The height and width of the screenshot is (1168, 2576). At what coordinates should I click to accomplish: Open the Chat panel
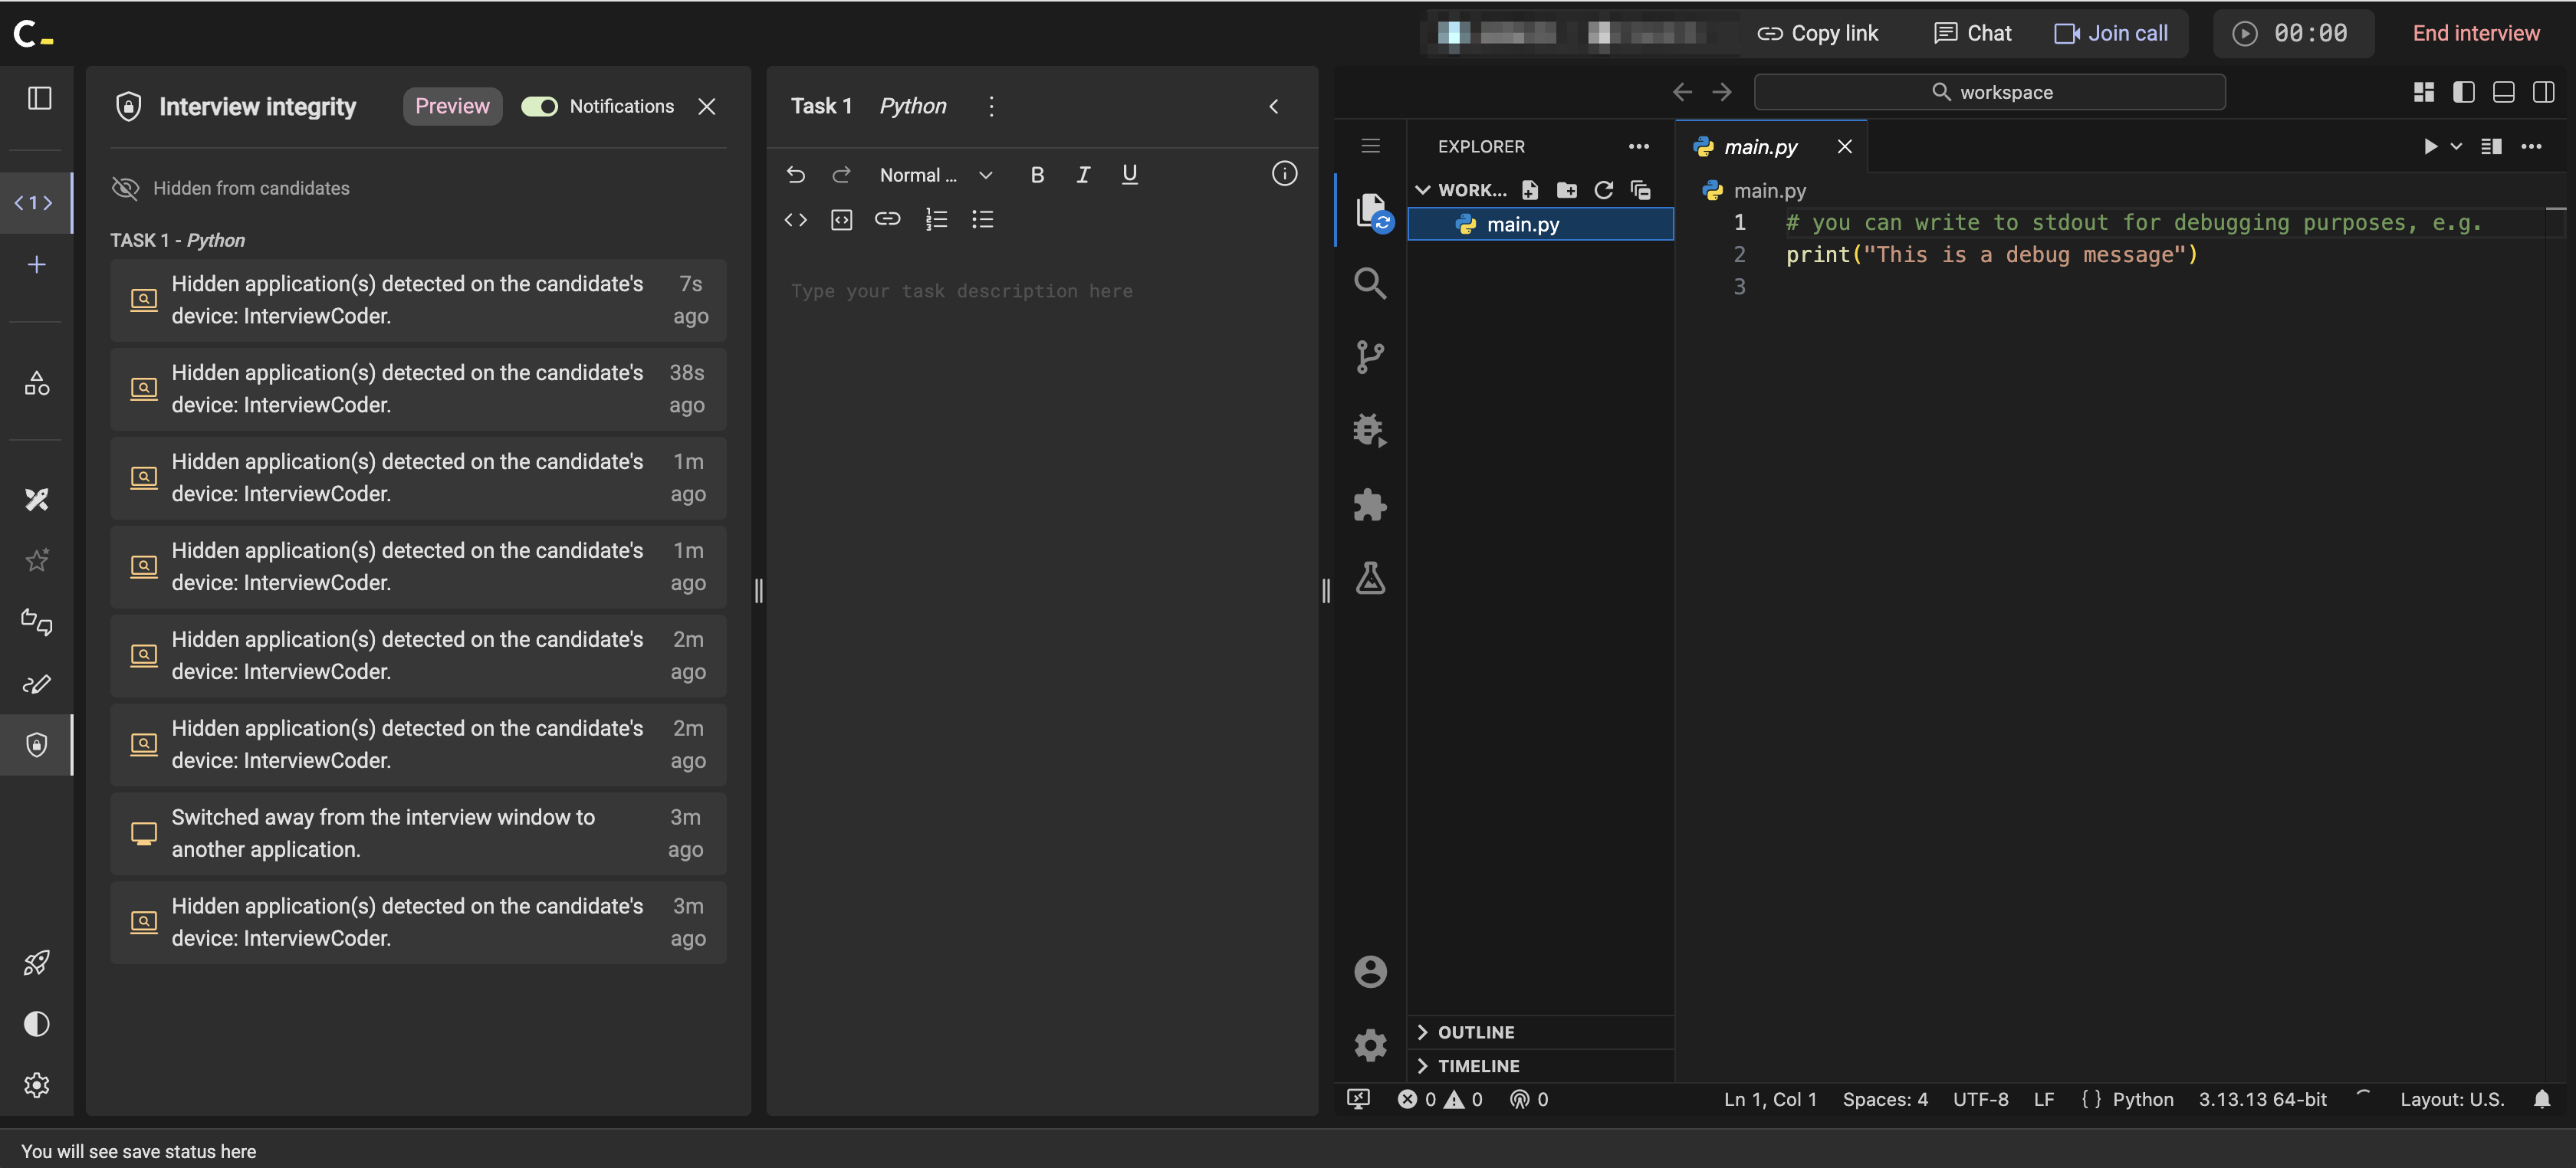coord(1972,33)
